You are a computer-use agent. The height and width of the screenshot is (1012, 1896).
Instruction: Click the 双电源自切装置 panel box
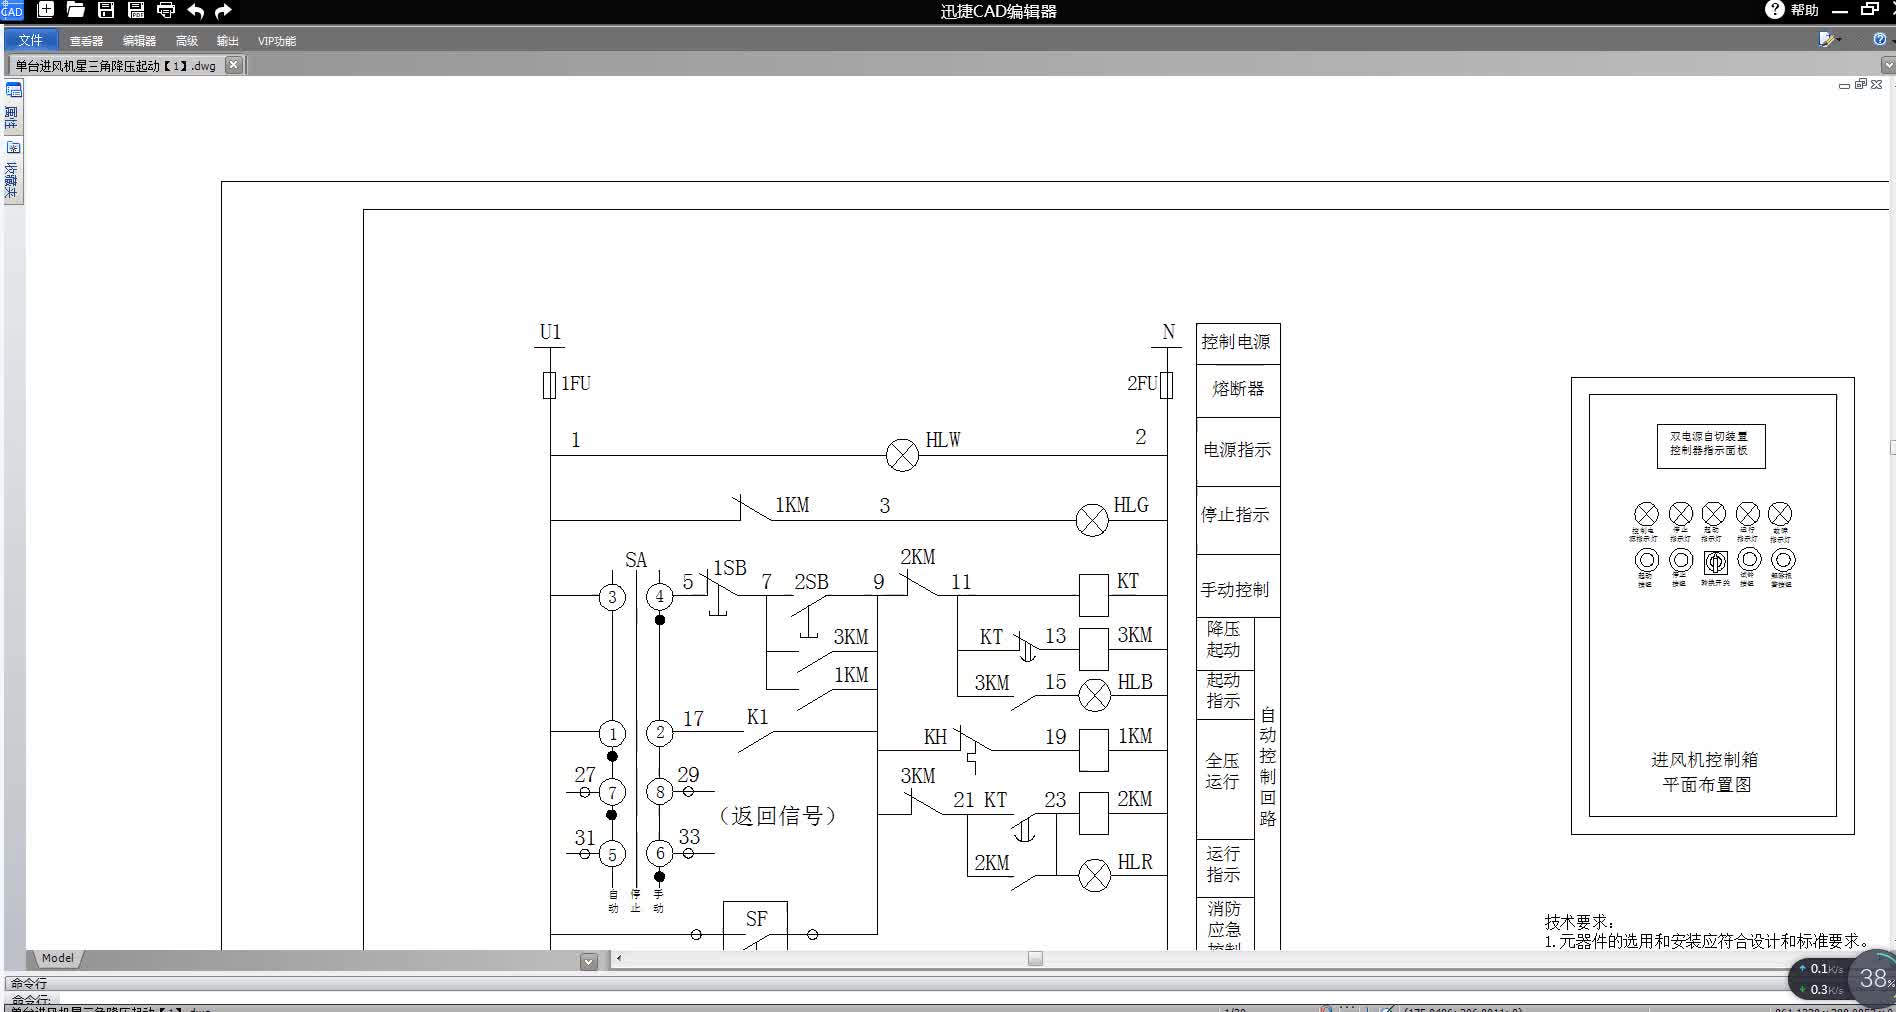coord(1710,445)
